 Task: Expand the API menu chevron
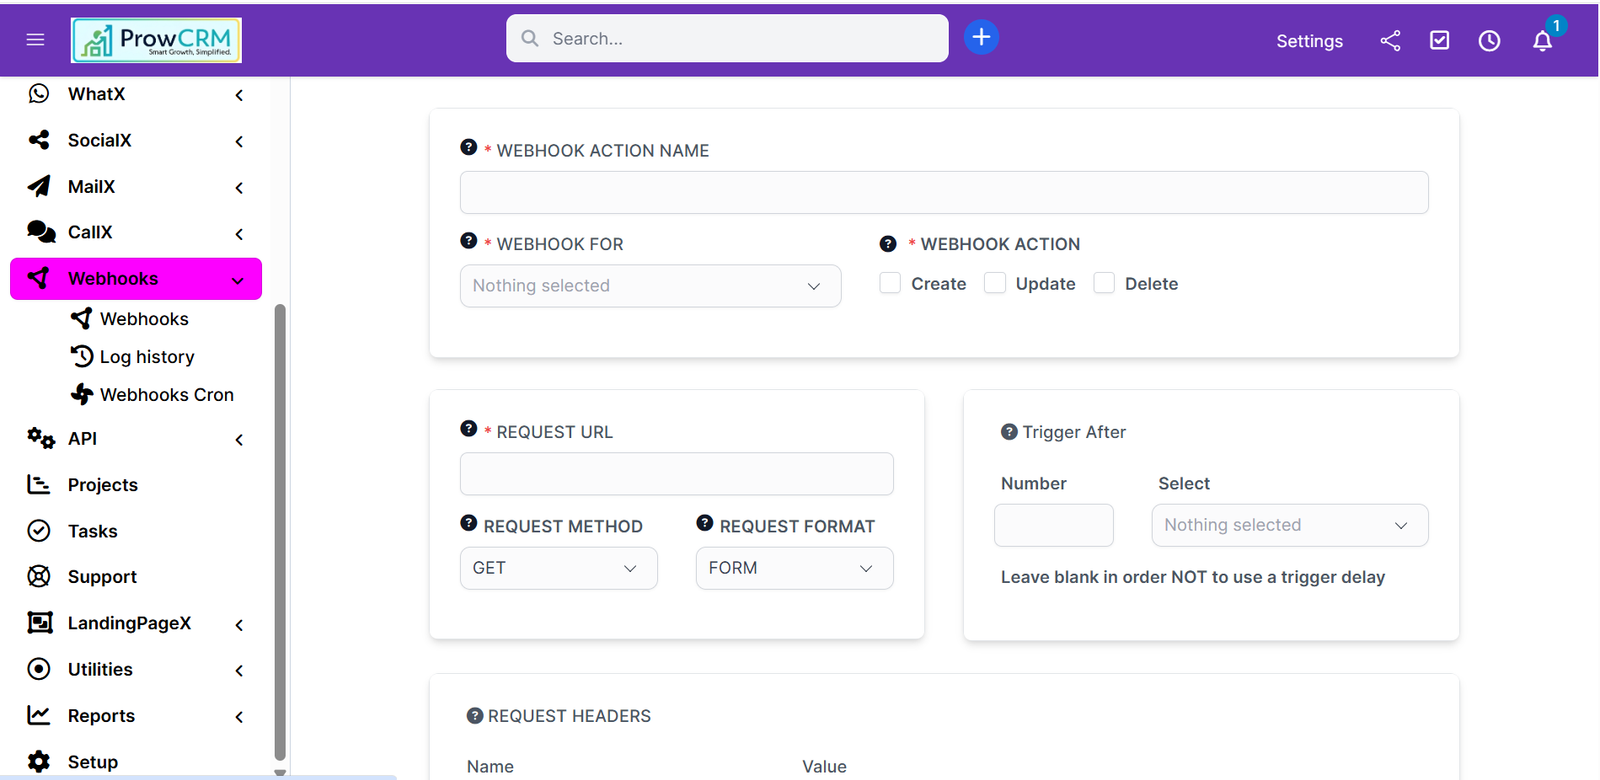[x=239, y=440]
